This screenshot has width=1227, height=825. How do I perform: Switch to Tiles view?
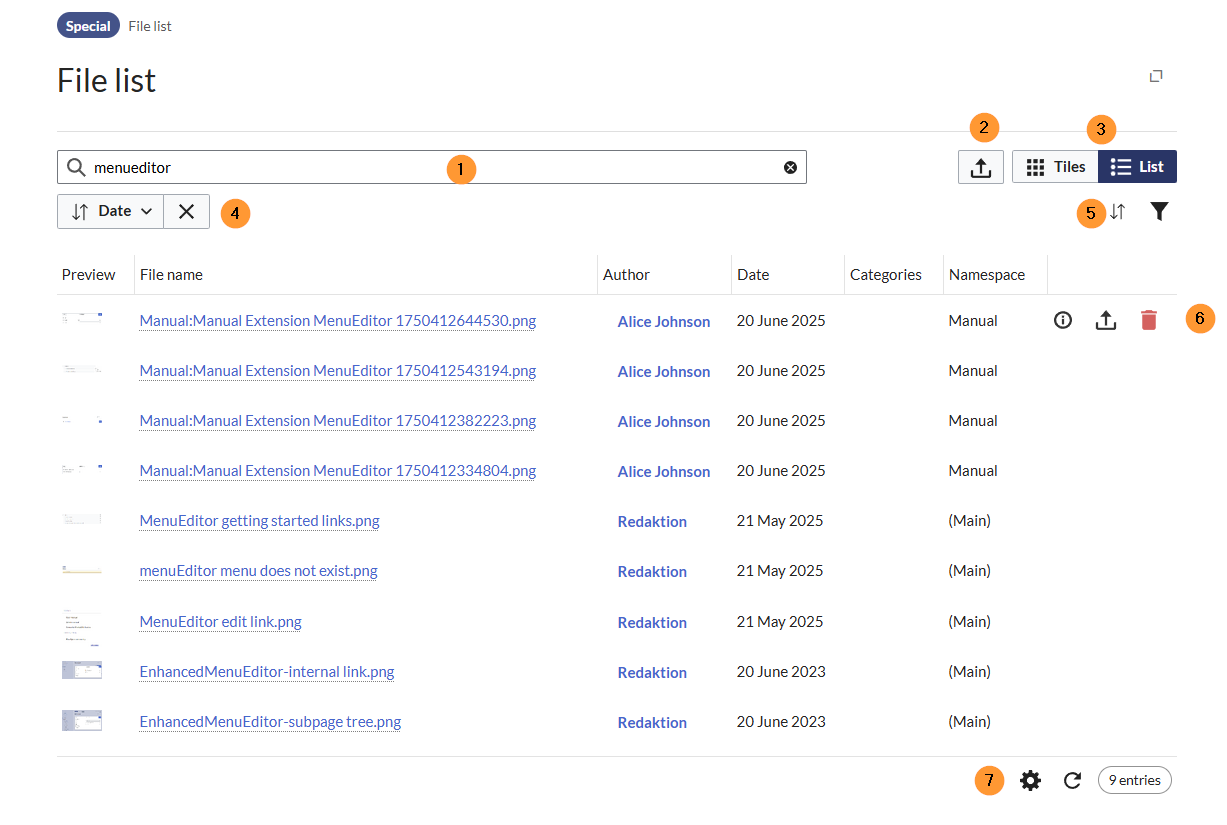pos(1055,167)
